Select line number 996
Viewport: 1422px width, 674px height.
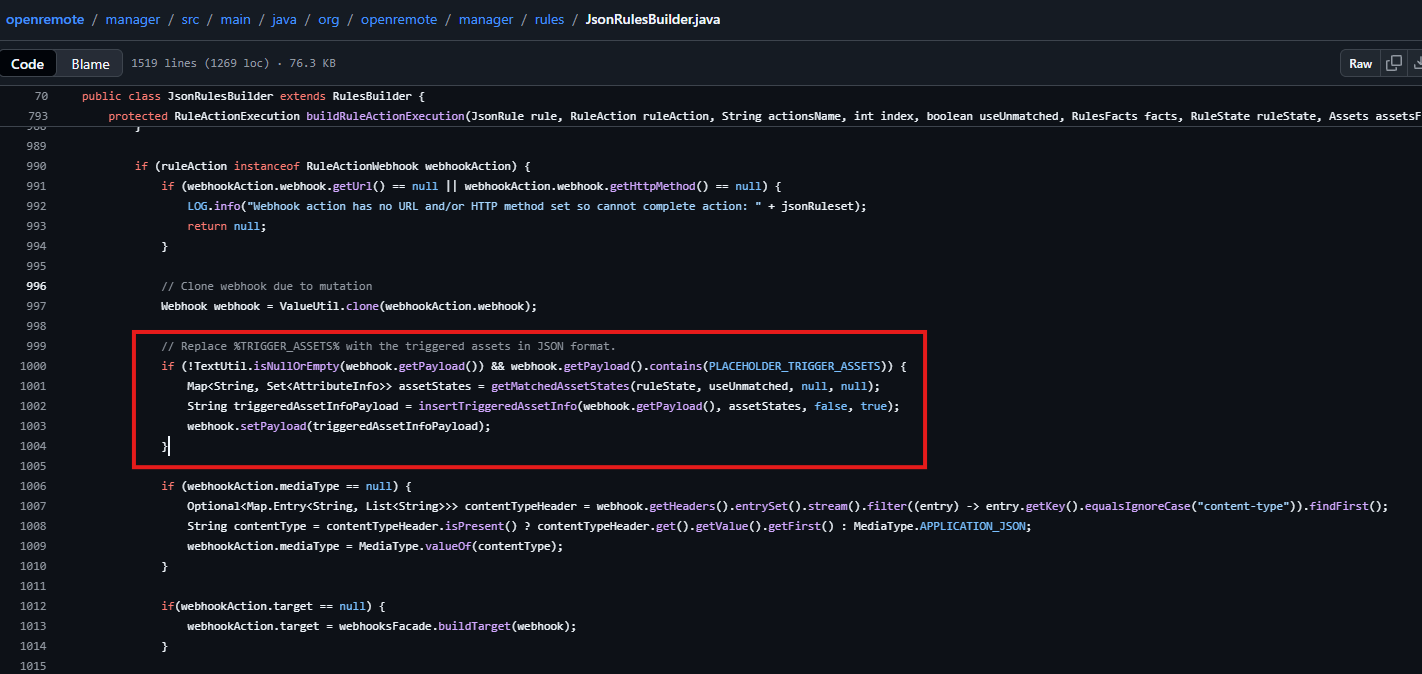click(x=35, y=286)
